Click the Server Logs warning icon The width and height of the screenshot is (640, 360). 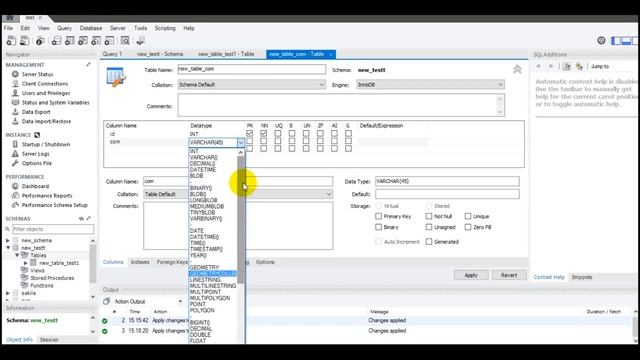coord(15,153)
